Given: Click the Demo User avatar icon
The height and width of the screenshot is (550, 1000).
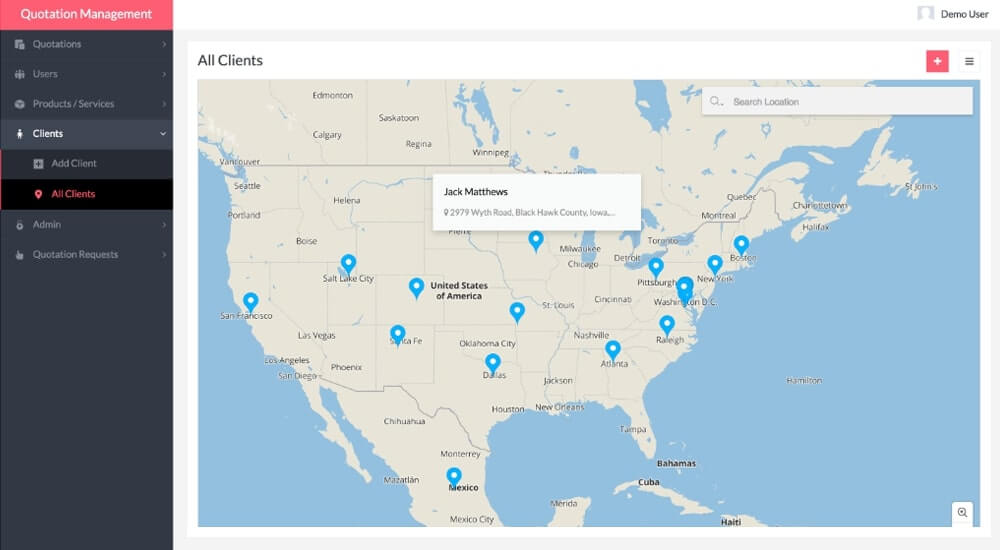Looking at the screenshot, I should click(926, 14).
